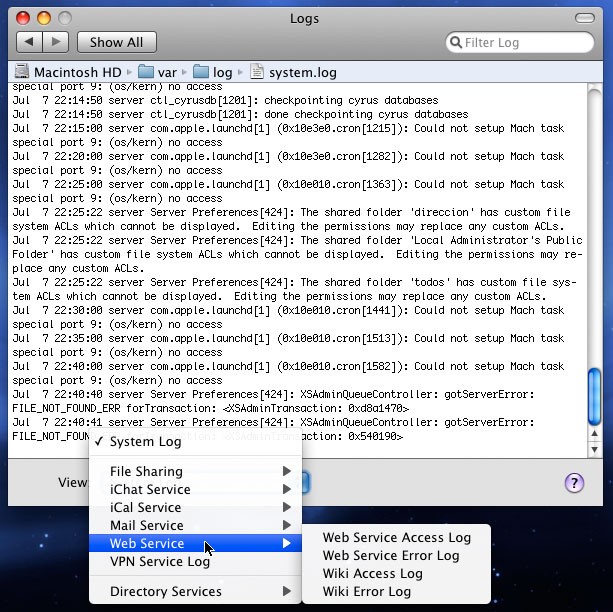Go back with the left arrow button
The image size is (613, 612).
pyautogui.click(x=29, y=42)
